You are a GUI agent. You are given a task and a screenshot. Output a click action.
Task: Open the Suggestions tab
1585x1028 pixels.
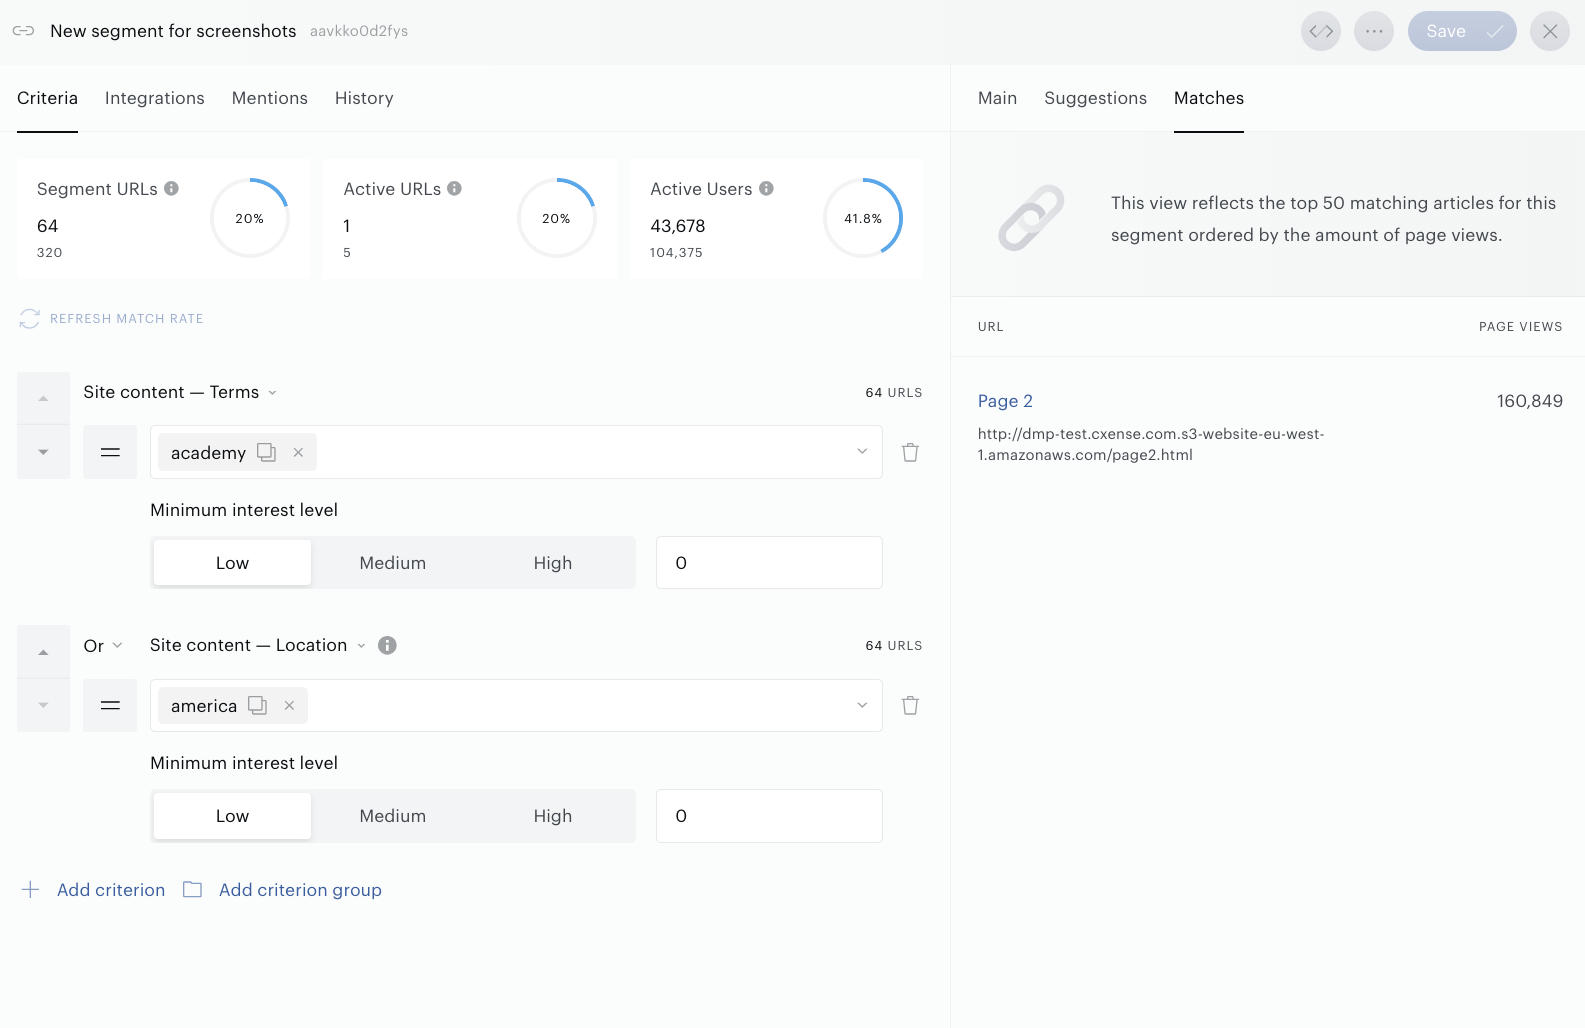(1095, 98)
